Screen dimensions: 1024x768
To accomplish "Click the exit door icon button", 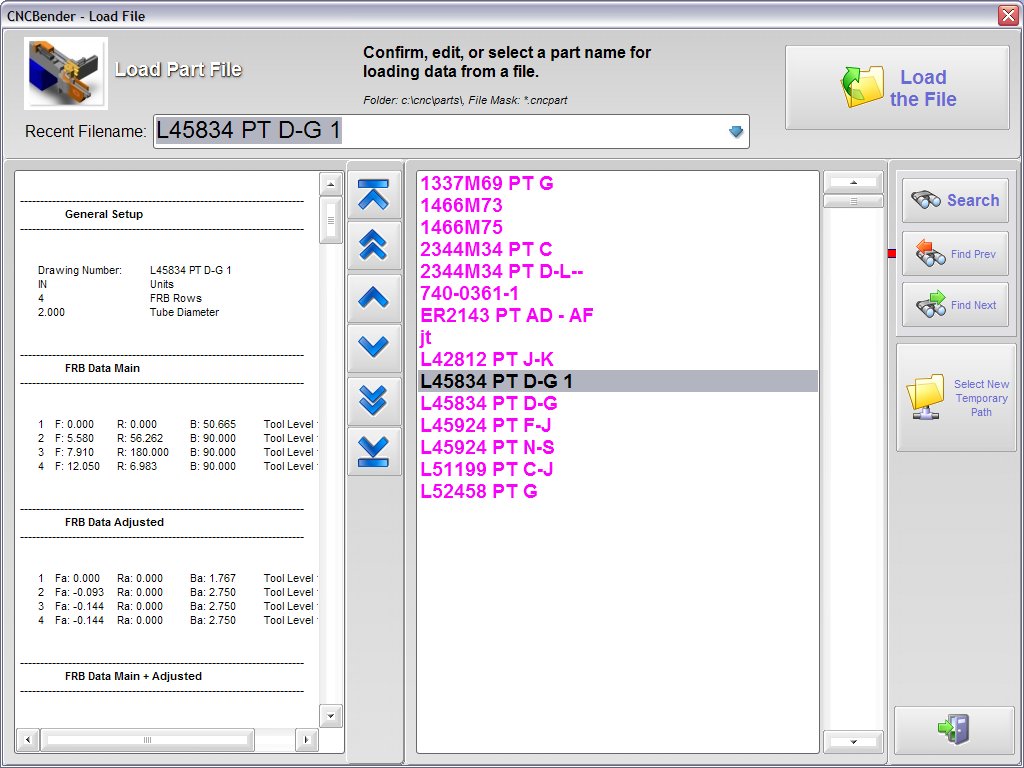I will [x=952, y=729].
